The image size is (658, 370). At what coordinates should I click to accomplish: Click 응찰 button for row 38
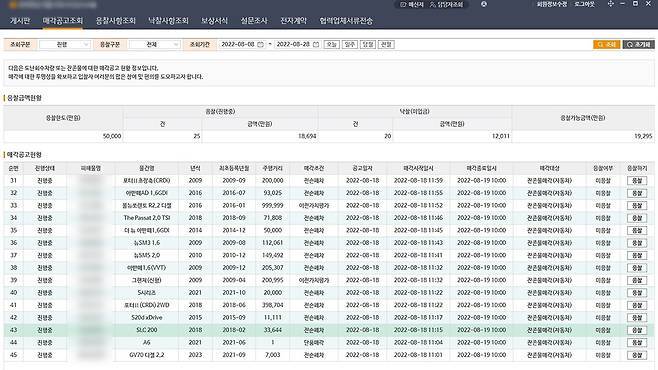(x=637, y=268)
